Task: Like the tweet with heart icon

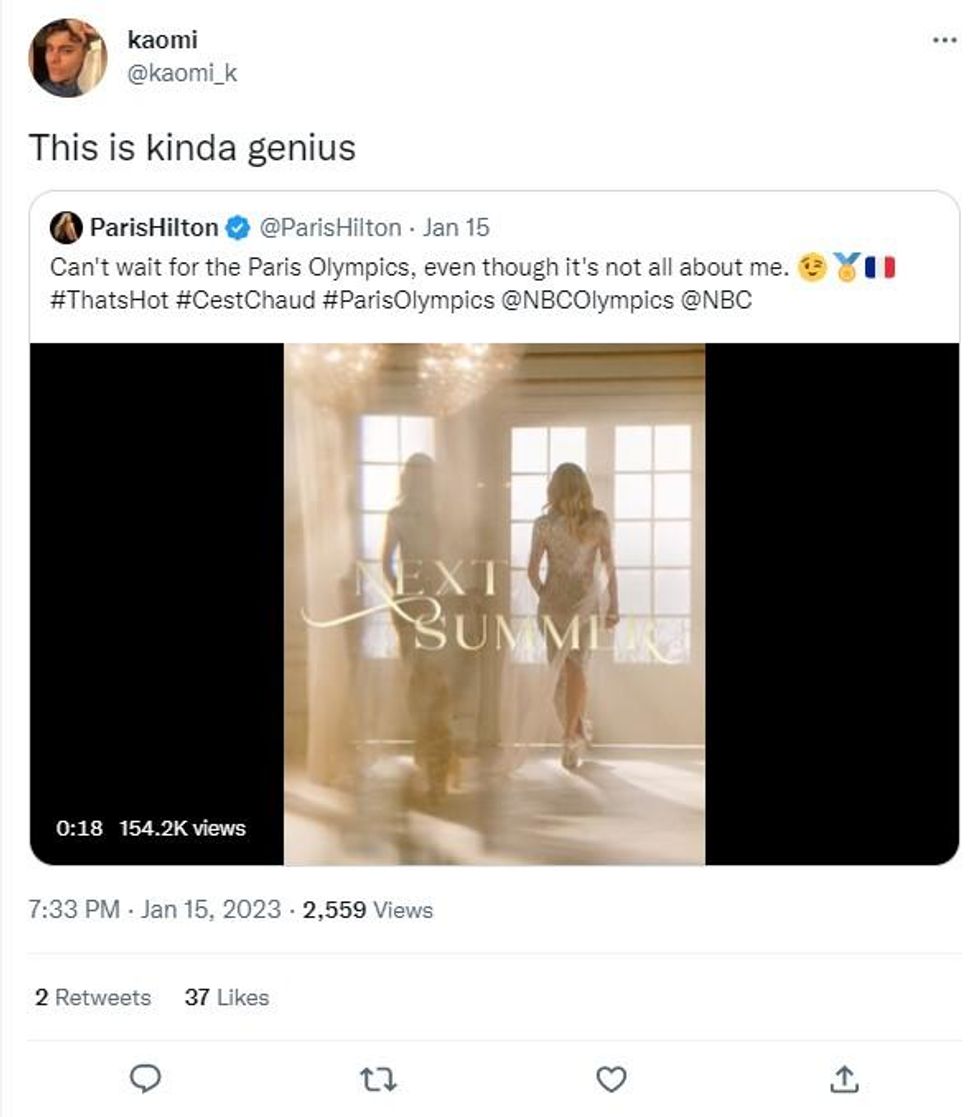Action: click(x=611, y=1078)
